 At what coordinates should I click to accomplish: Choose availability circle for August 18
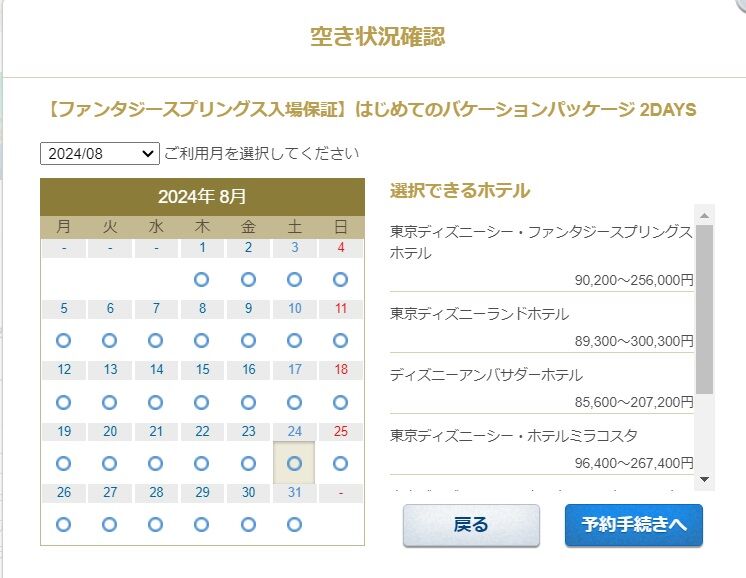(340, 403)
